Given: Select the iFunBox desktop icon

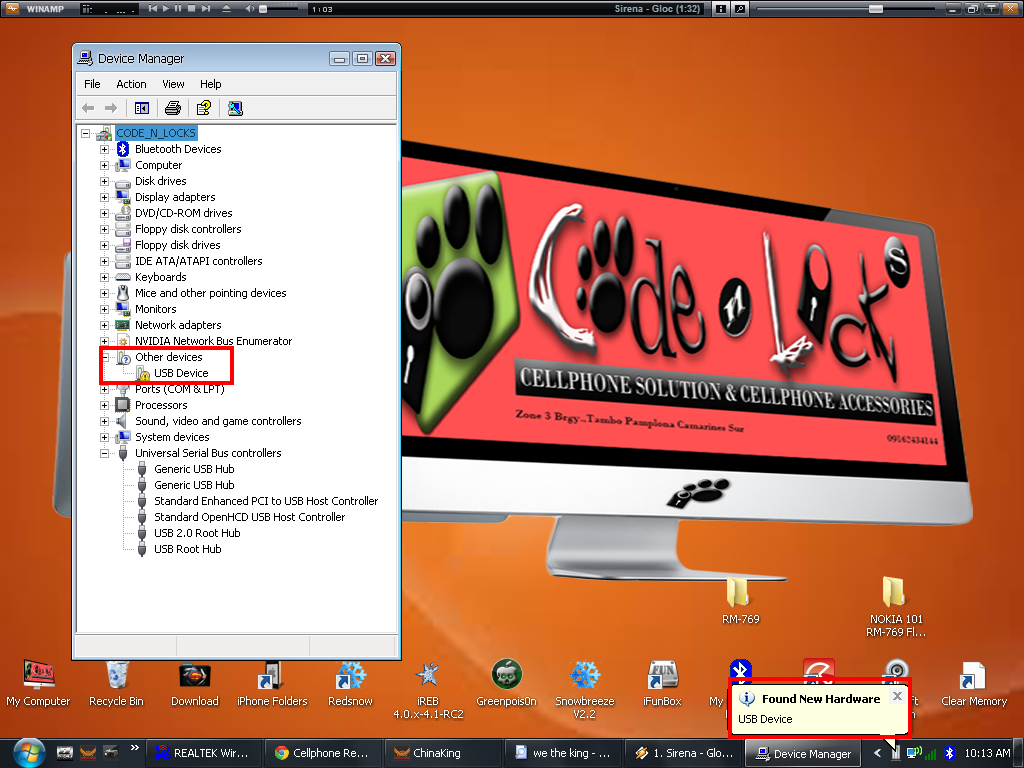Looking at the screenshot, I should click(x=662, y=683).
